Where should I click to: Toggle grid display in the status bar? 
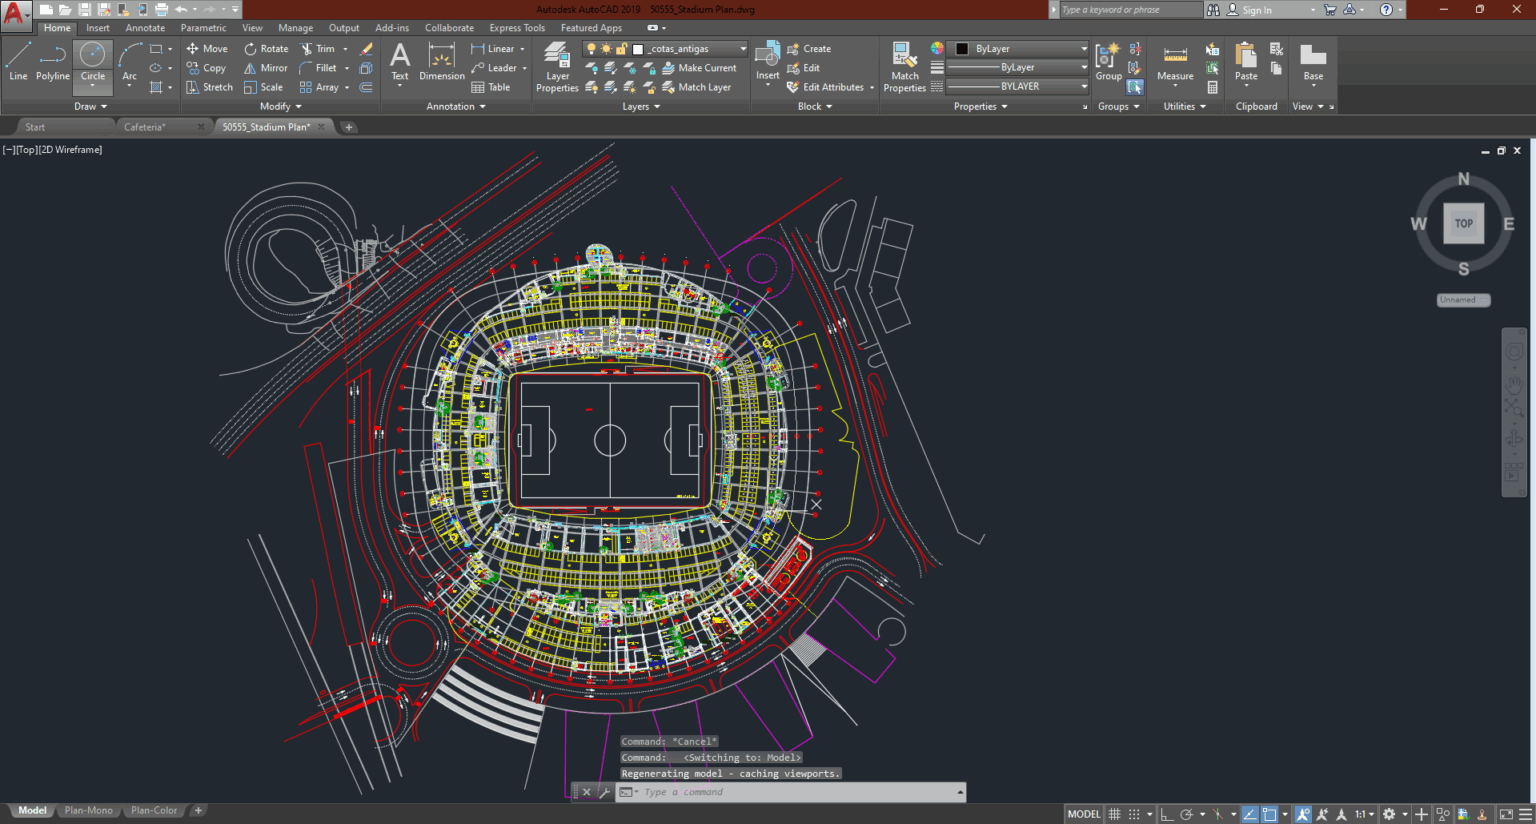(1115, 813)
